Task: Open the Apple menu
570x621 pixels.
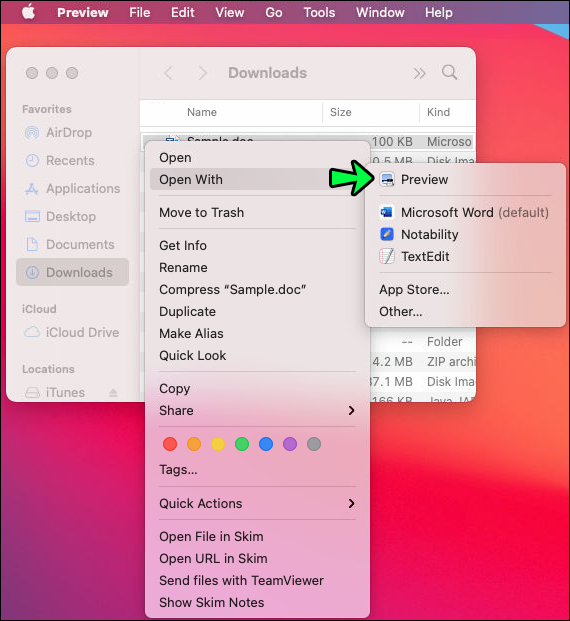Action: tap(28, 12)
